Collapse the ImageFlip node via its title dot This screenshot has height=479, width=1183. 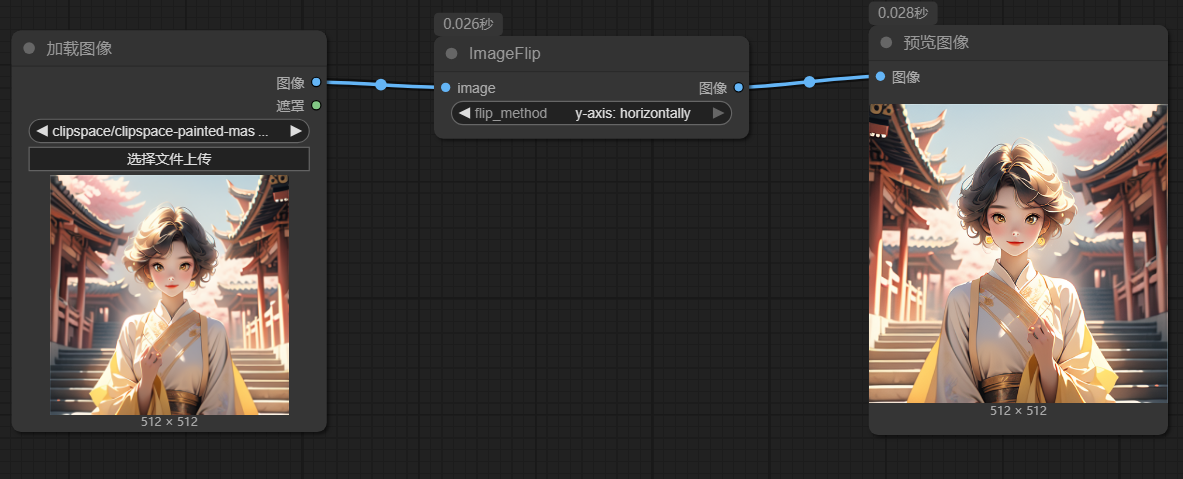[451, 54]
